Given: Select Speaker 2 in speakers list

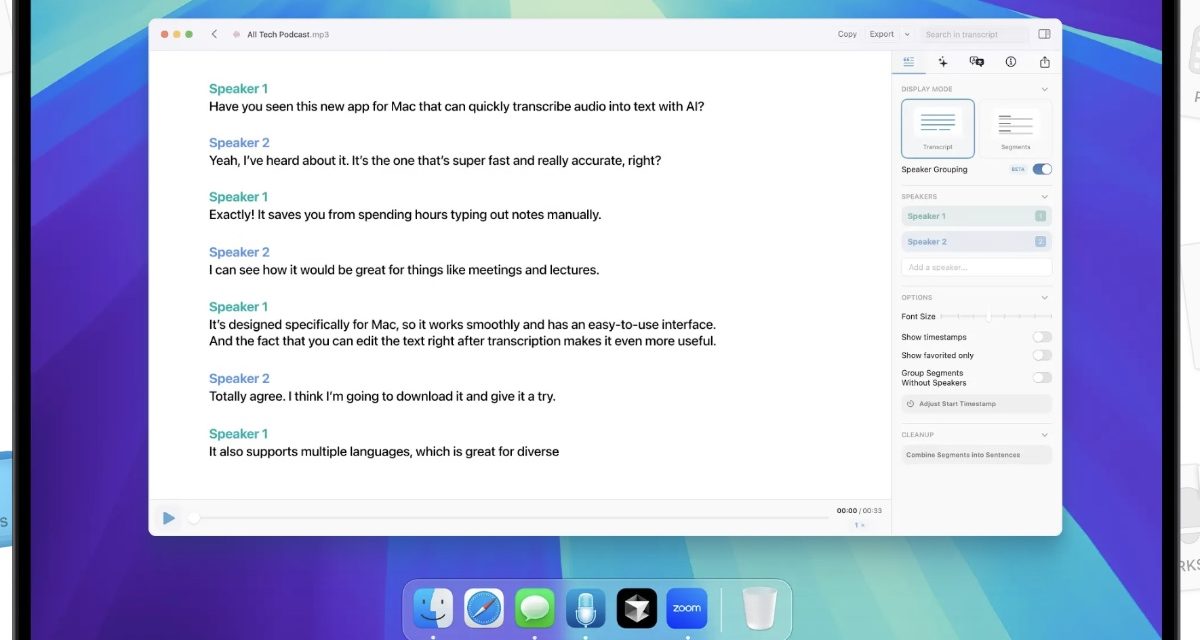Looking at the screenshot, I should [x=976, y=242].
